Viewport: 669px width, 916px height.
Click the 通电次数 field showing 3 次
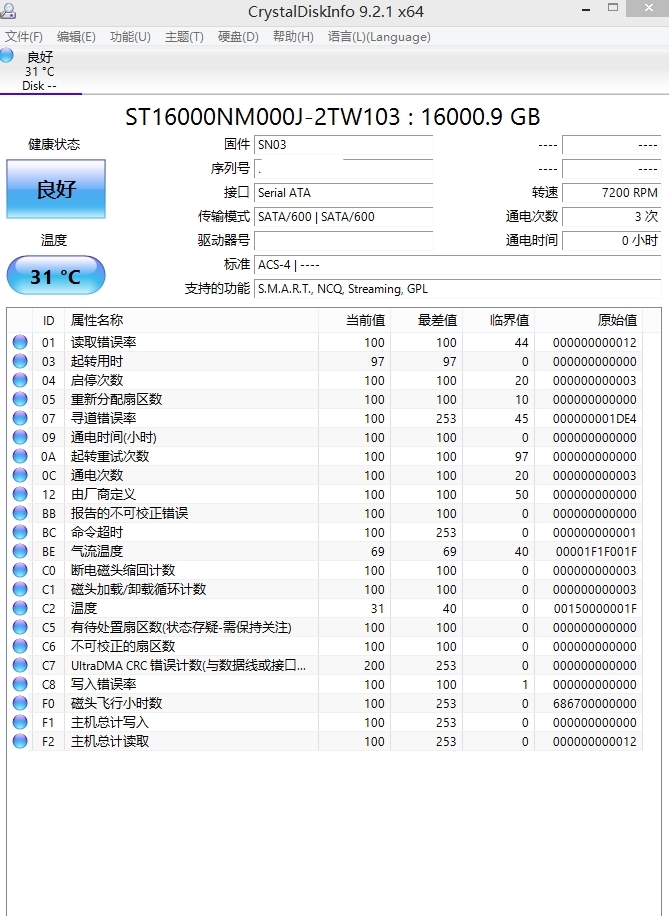tap(612, 217)
